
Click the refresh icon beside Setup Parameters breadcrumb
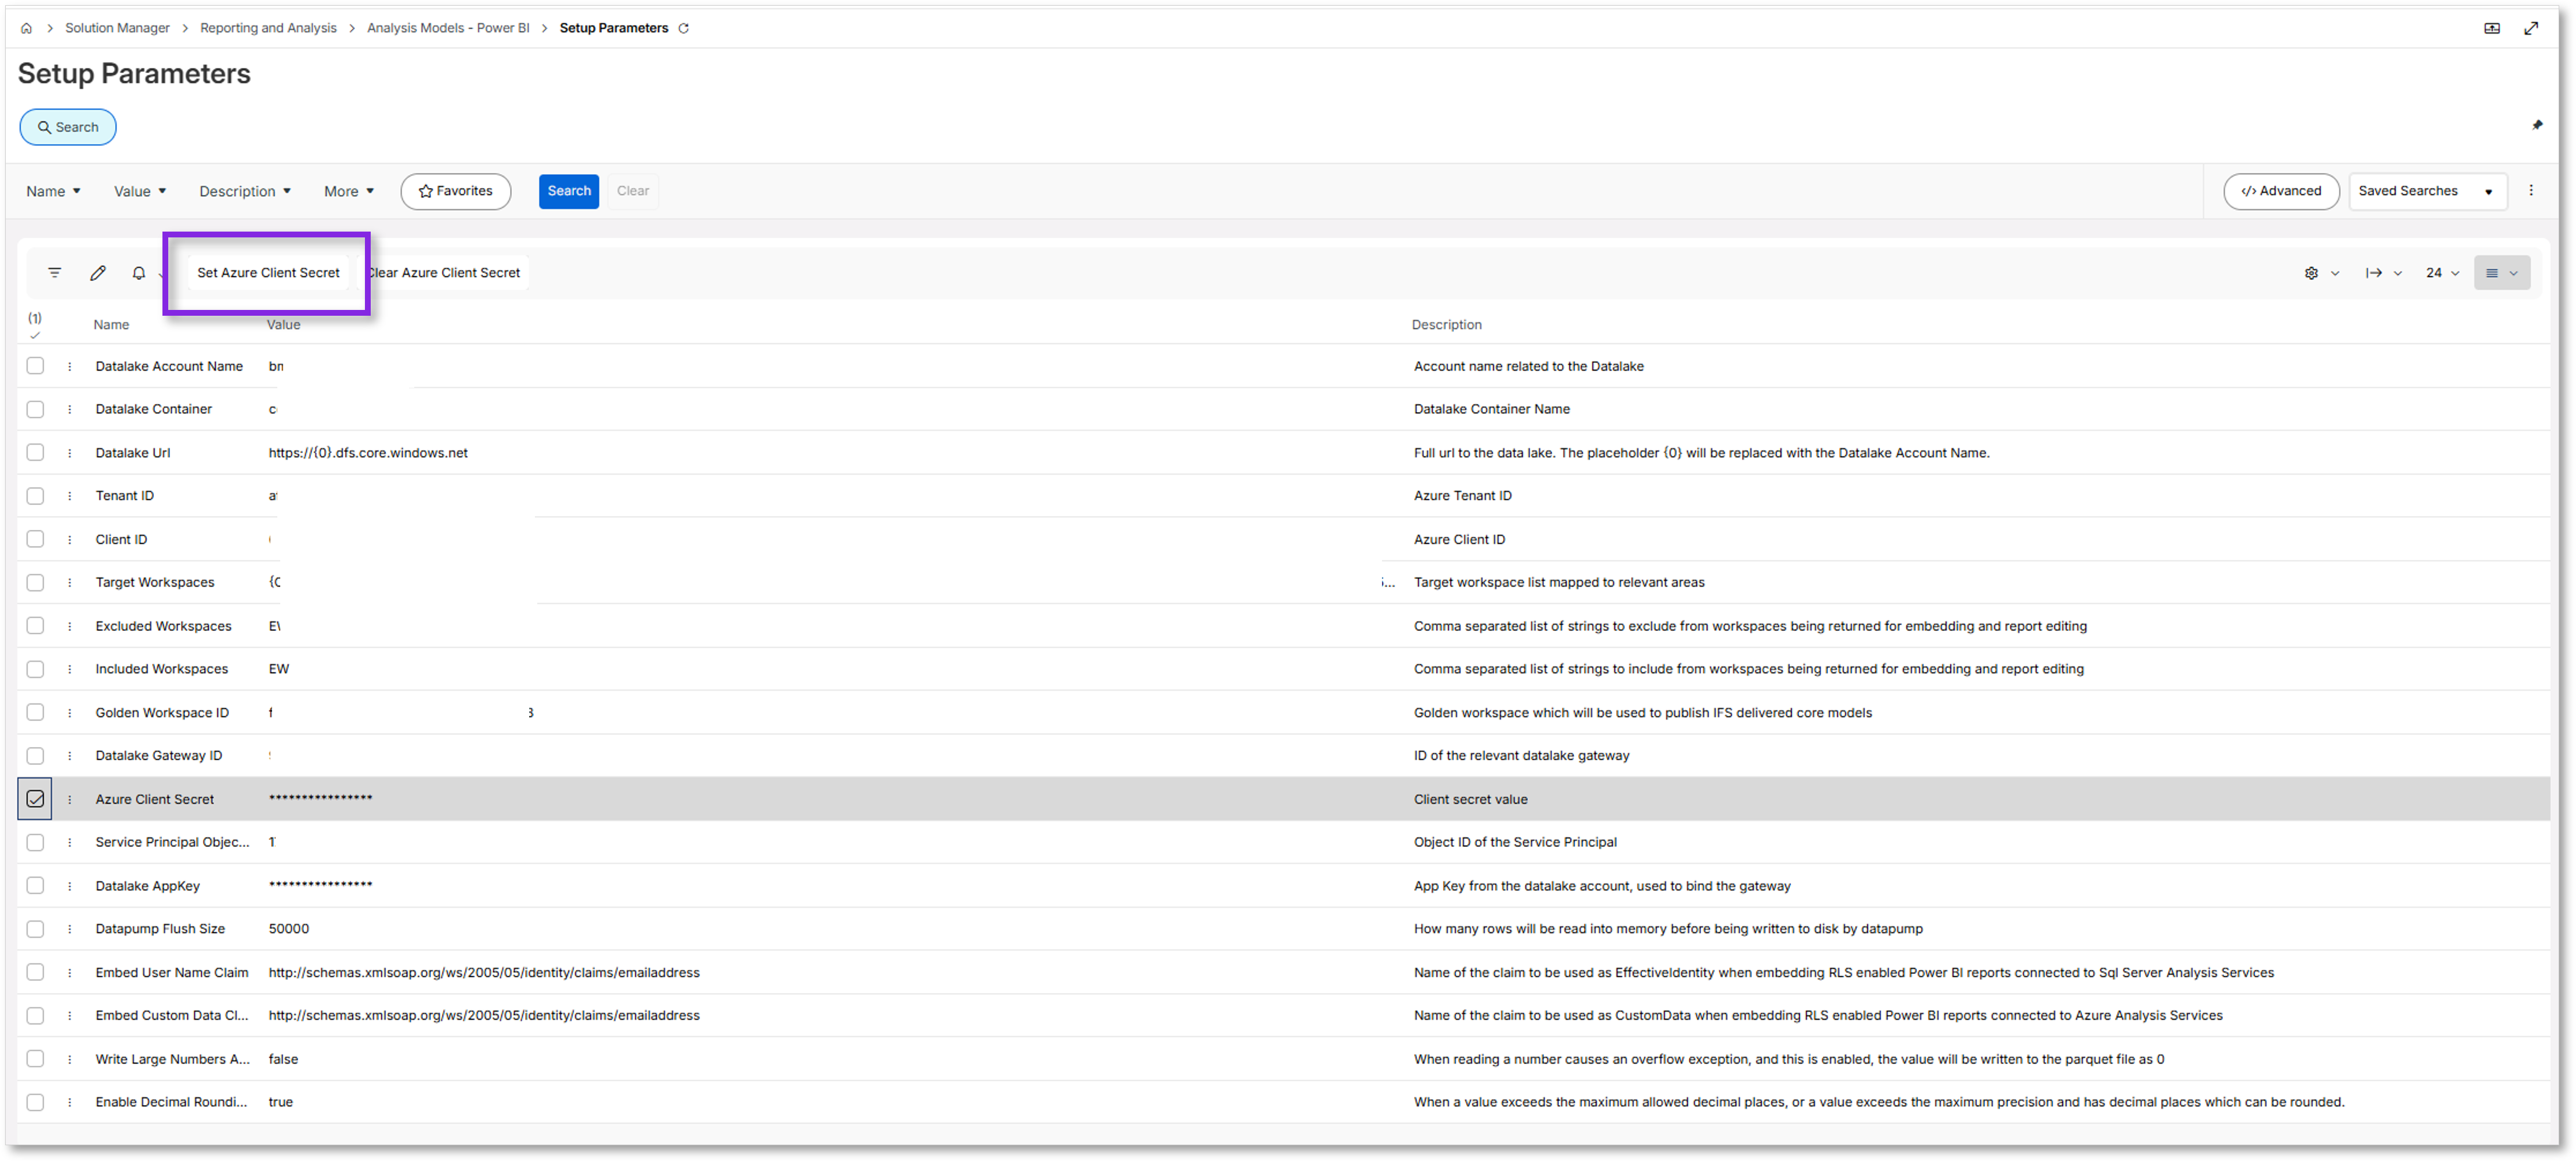click(684, 28)
